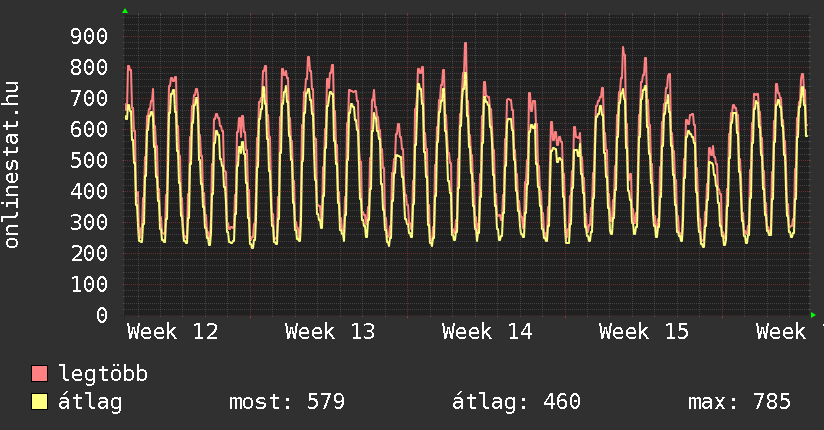Select the Week 12 axis label

pyautogui.click(x=172, y=331)
